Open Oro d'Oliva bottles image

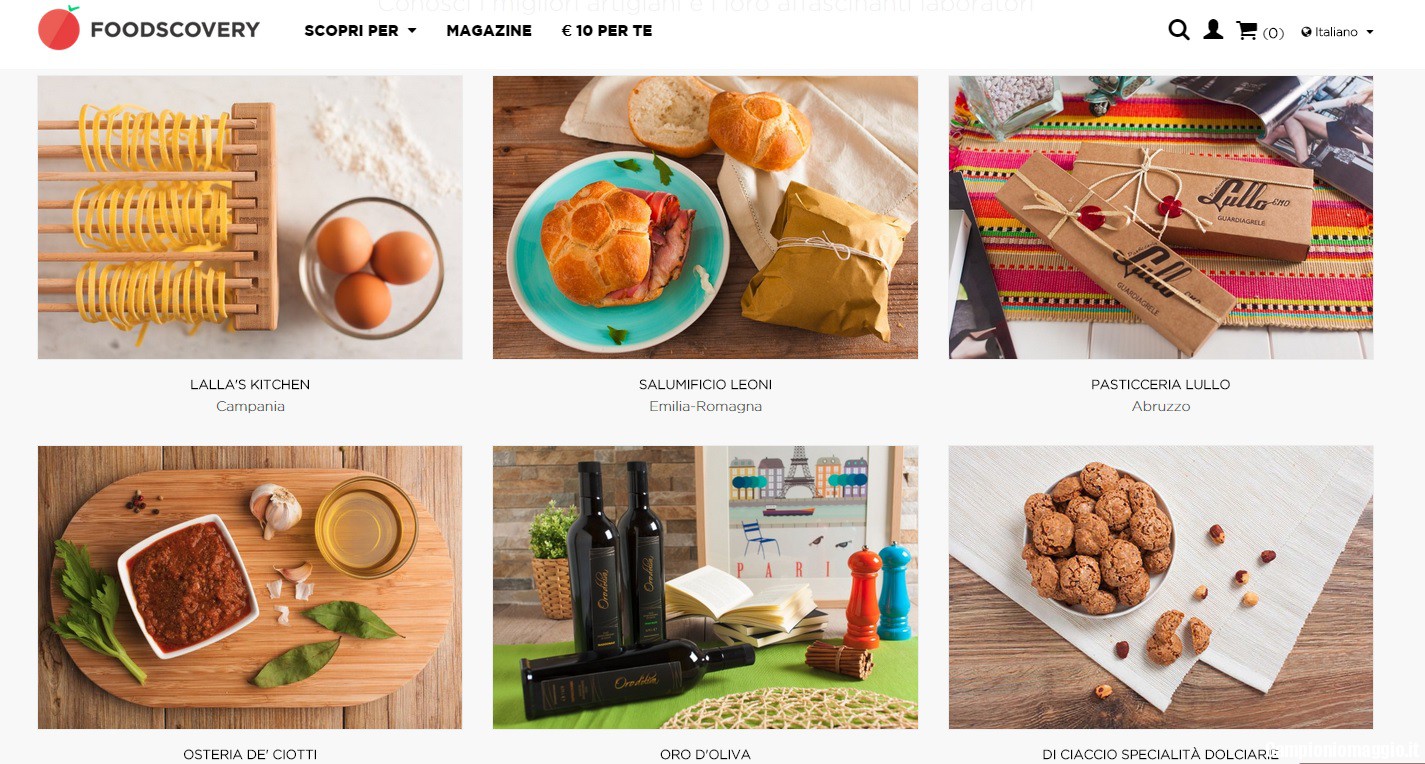tap(705, 587)
